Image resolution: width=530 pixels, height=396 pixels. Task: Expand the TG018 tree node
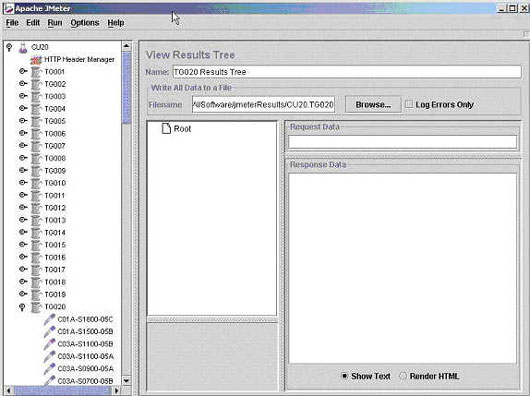coord(23,282)
